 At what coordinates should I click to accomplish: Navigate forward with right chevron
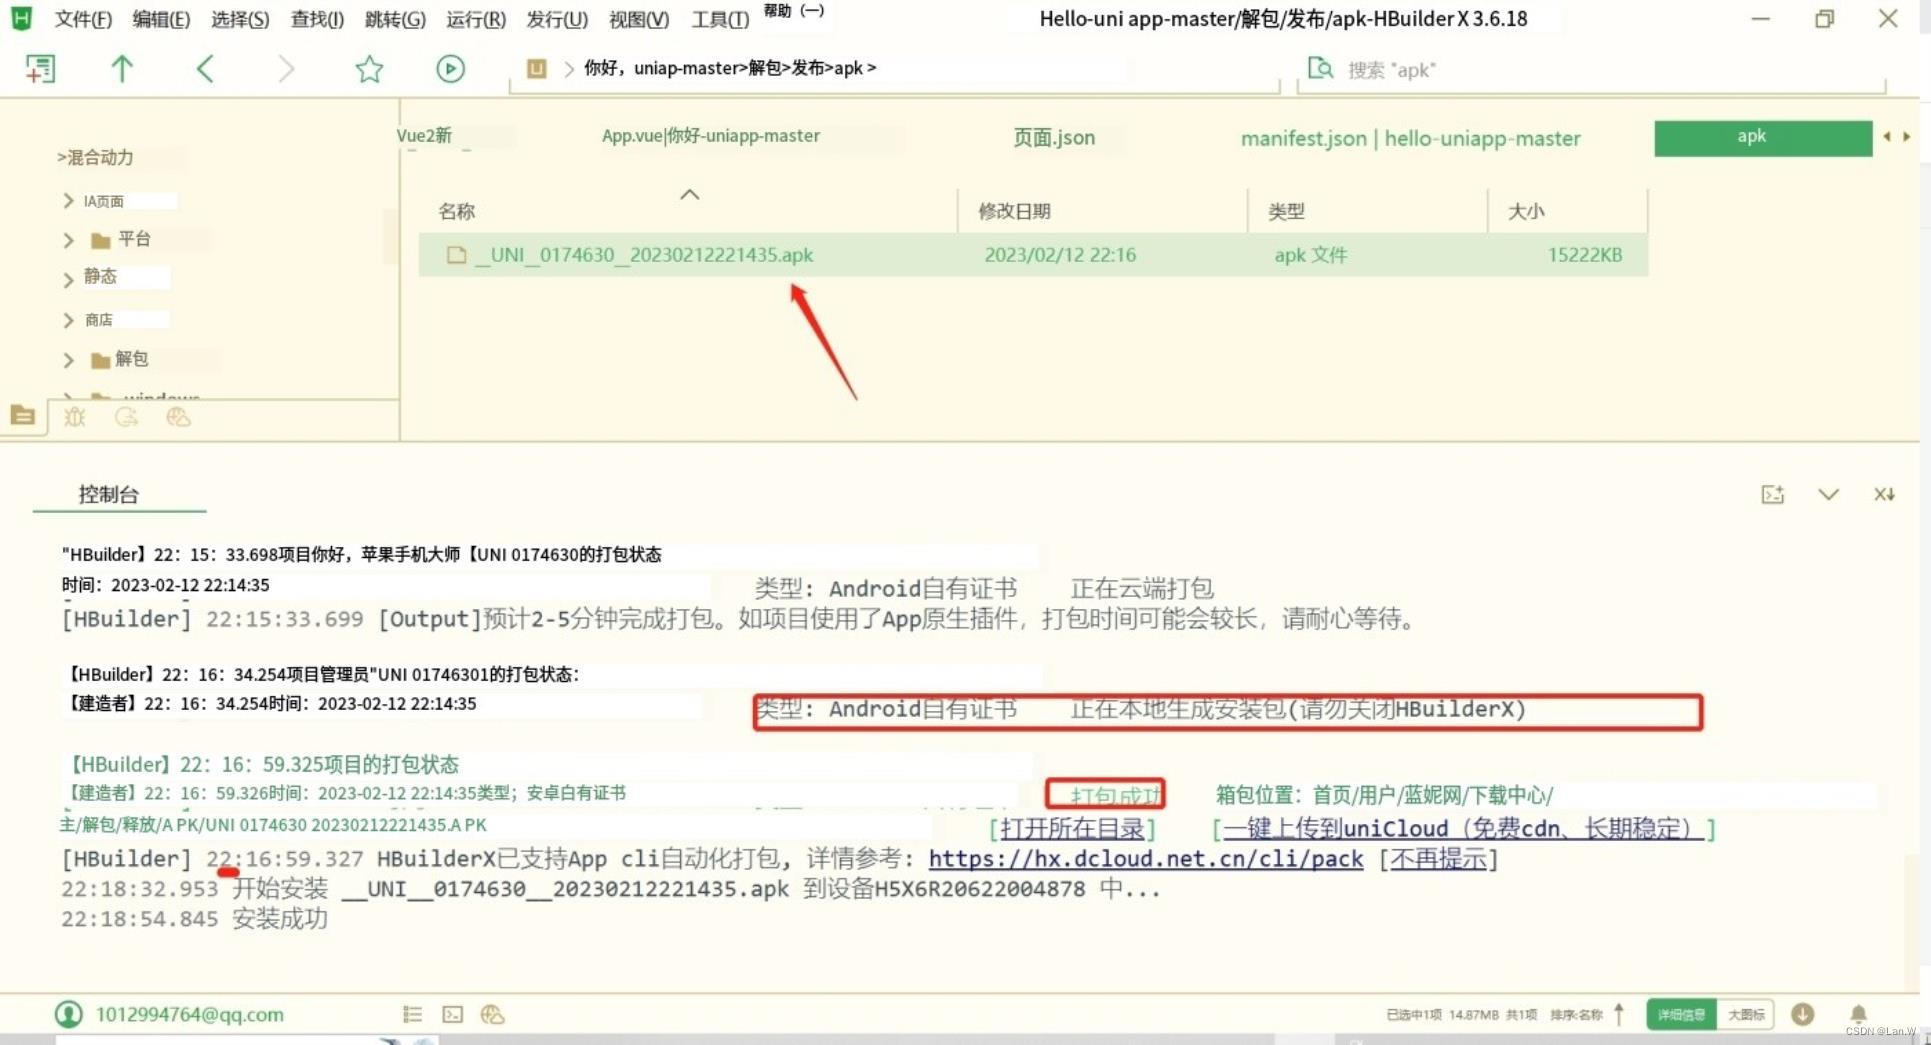pos(286,69)
